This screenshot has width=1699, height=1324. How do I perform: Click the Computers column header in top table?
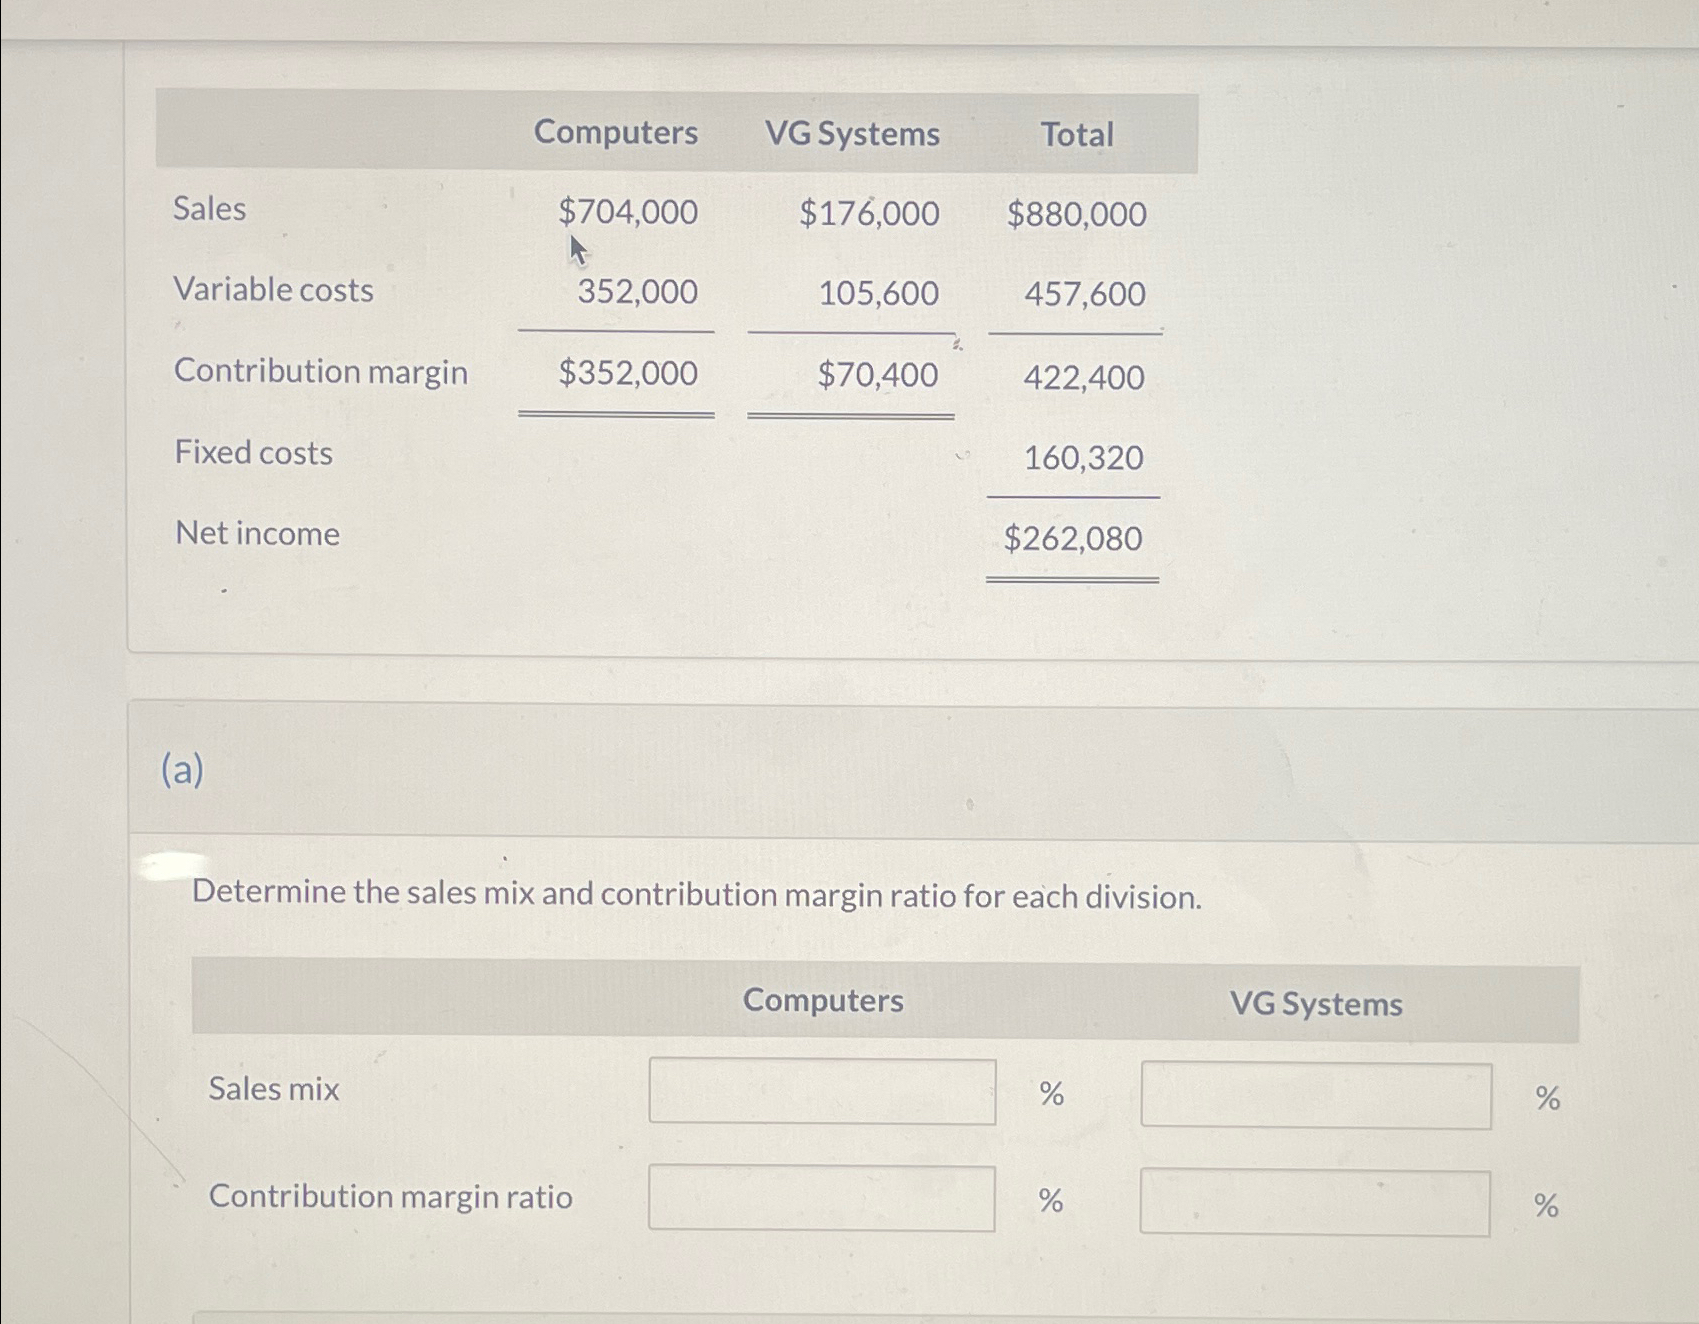(616, 133)
